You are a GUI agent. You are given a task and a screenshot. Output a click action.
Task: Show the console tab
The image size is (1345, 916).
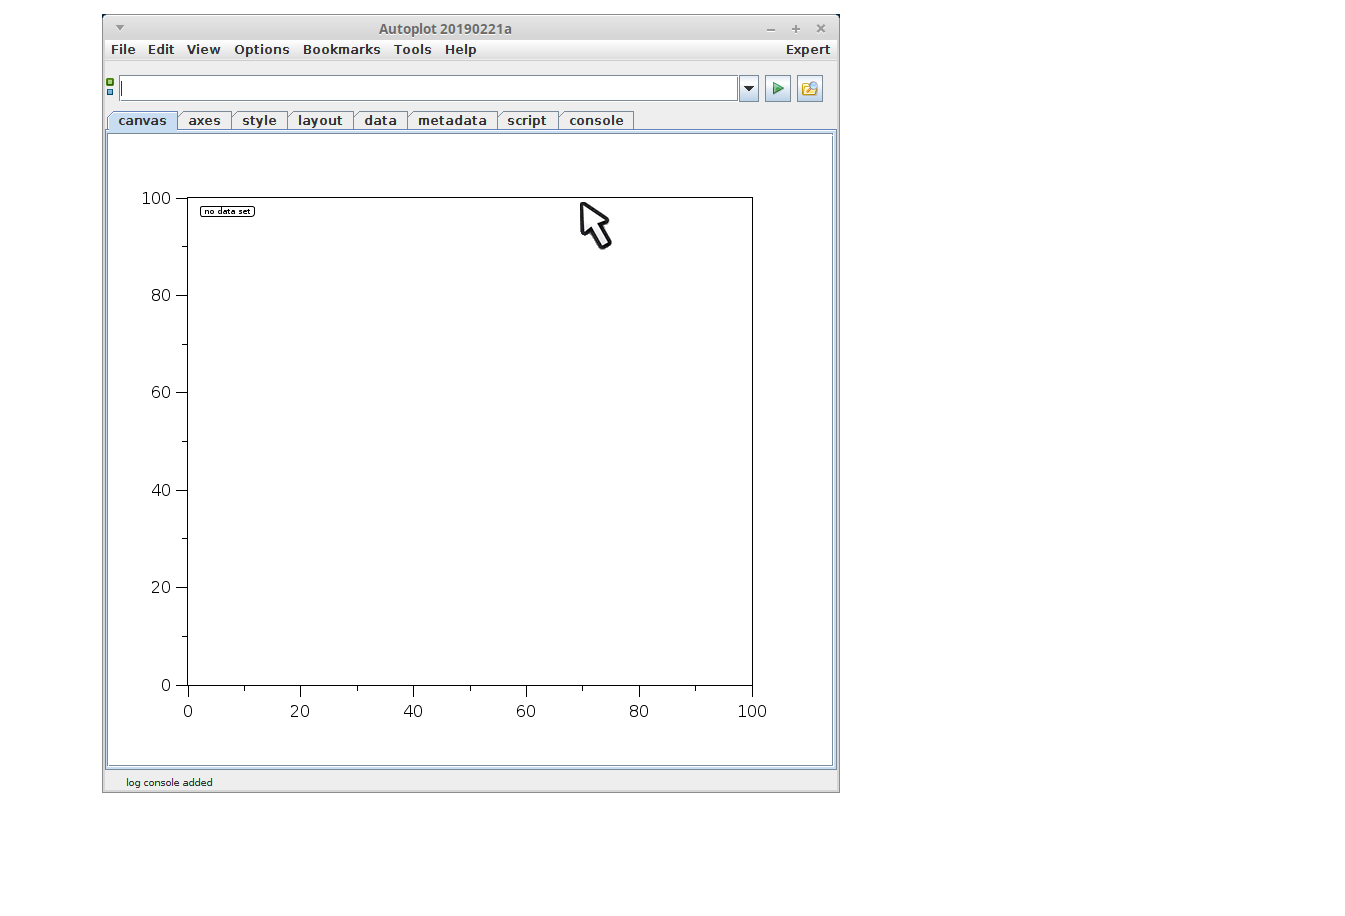point(596,121)
